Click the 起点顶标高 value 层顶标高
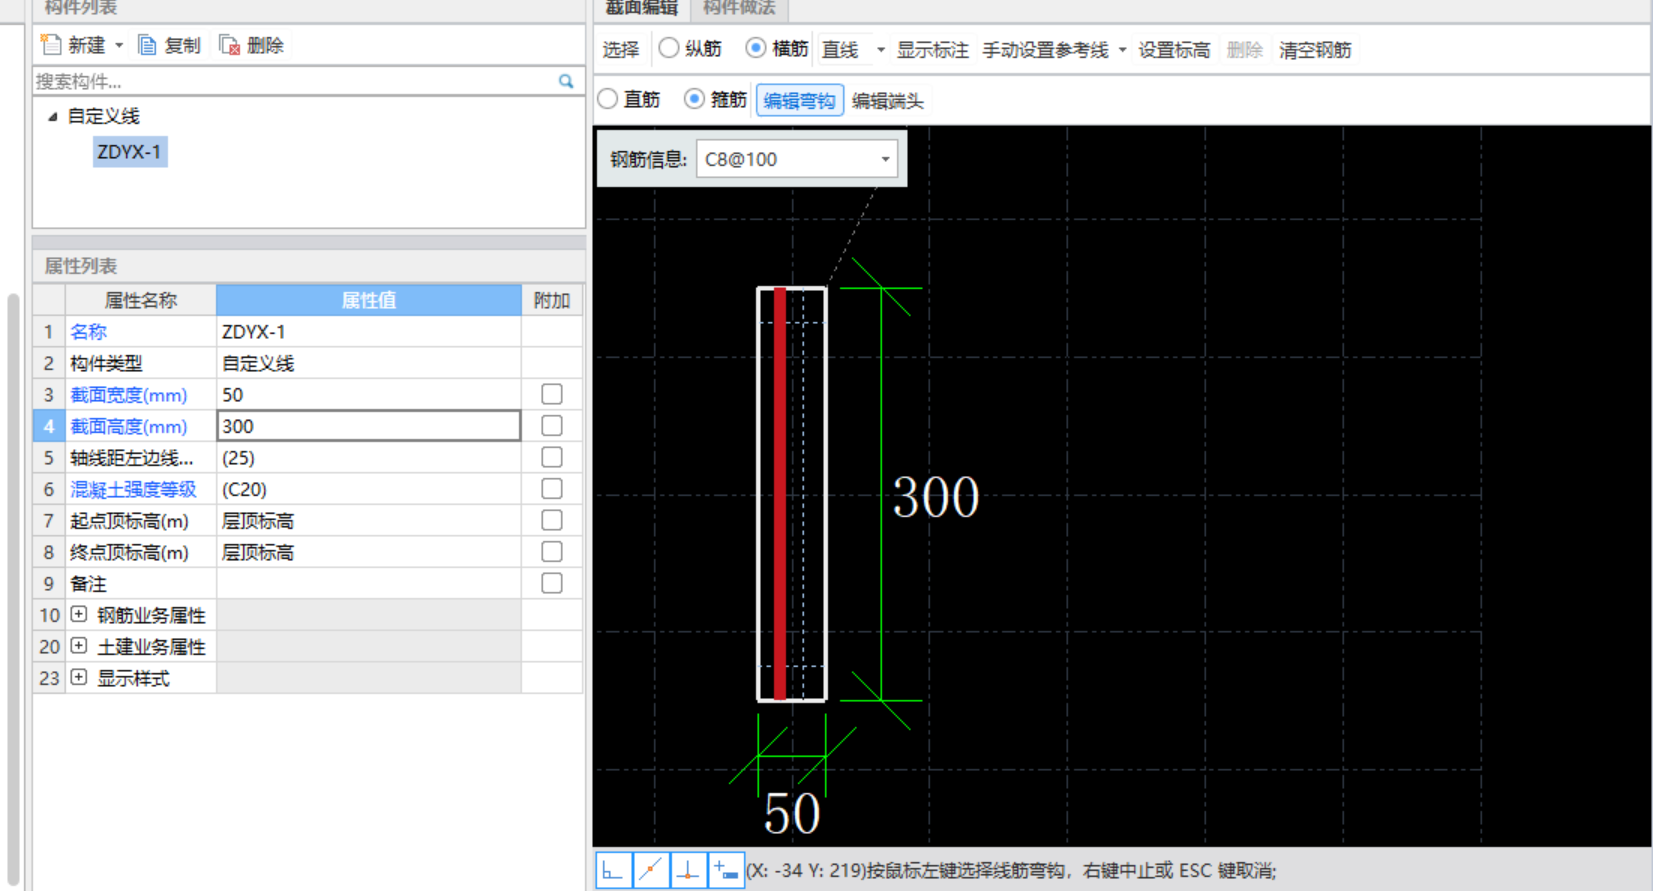Viewport: 1653px width, 891px height. point(369,520)
